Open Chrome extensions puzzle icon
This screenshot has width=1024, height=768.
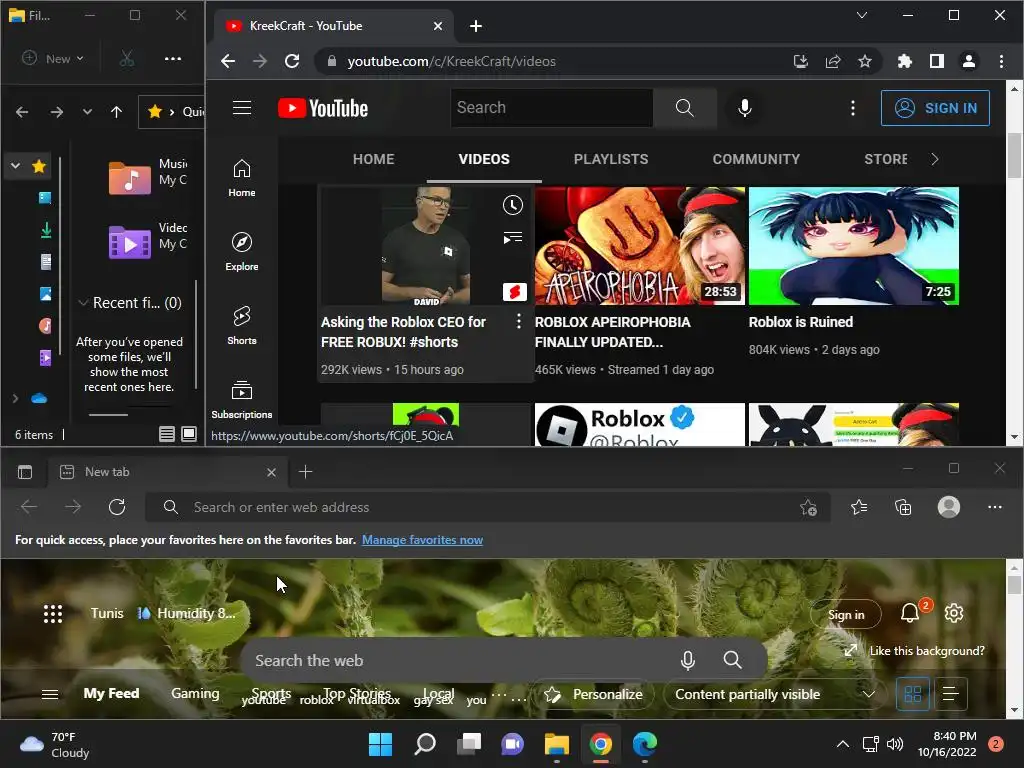904,61
